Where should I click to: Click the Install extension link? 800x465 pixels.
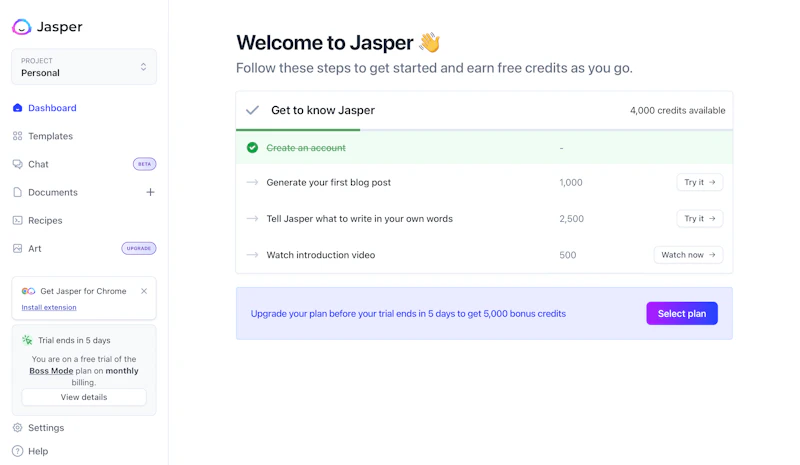(x=49, y=307)
